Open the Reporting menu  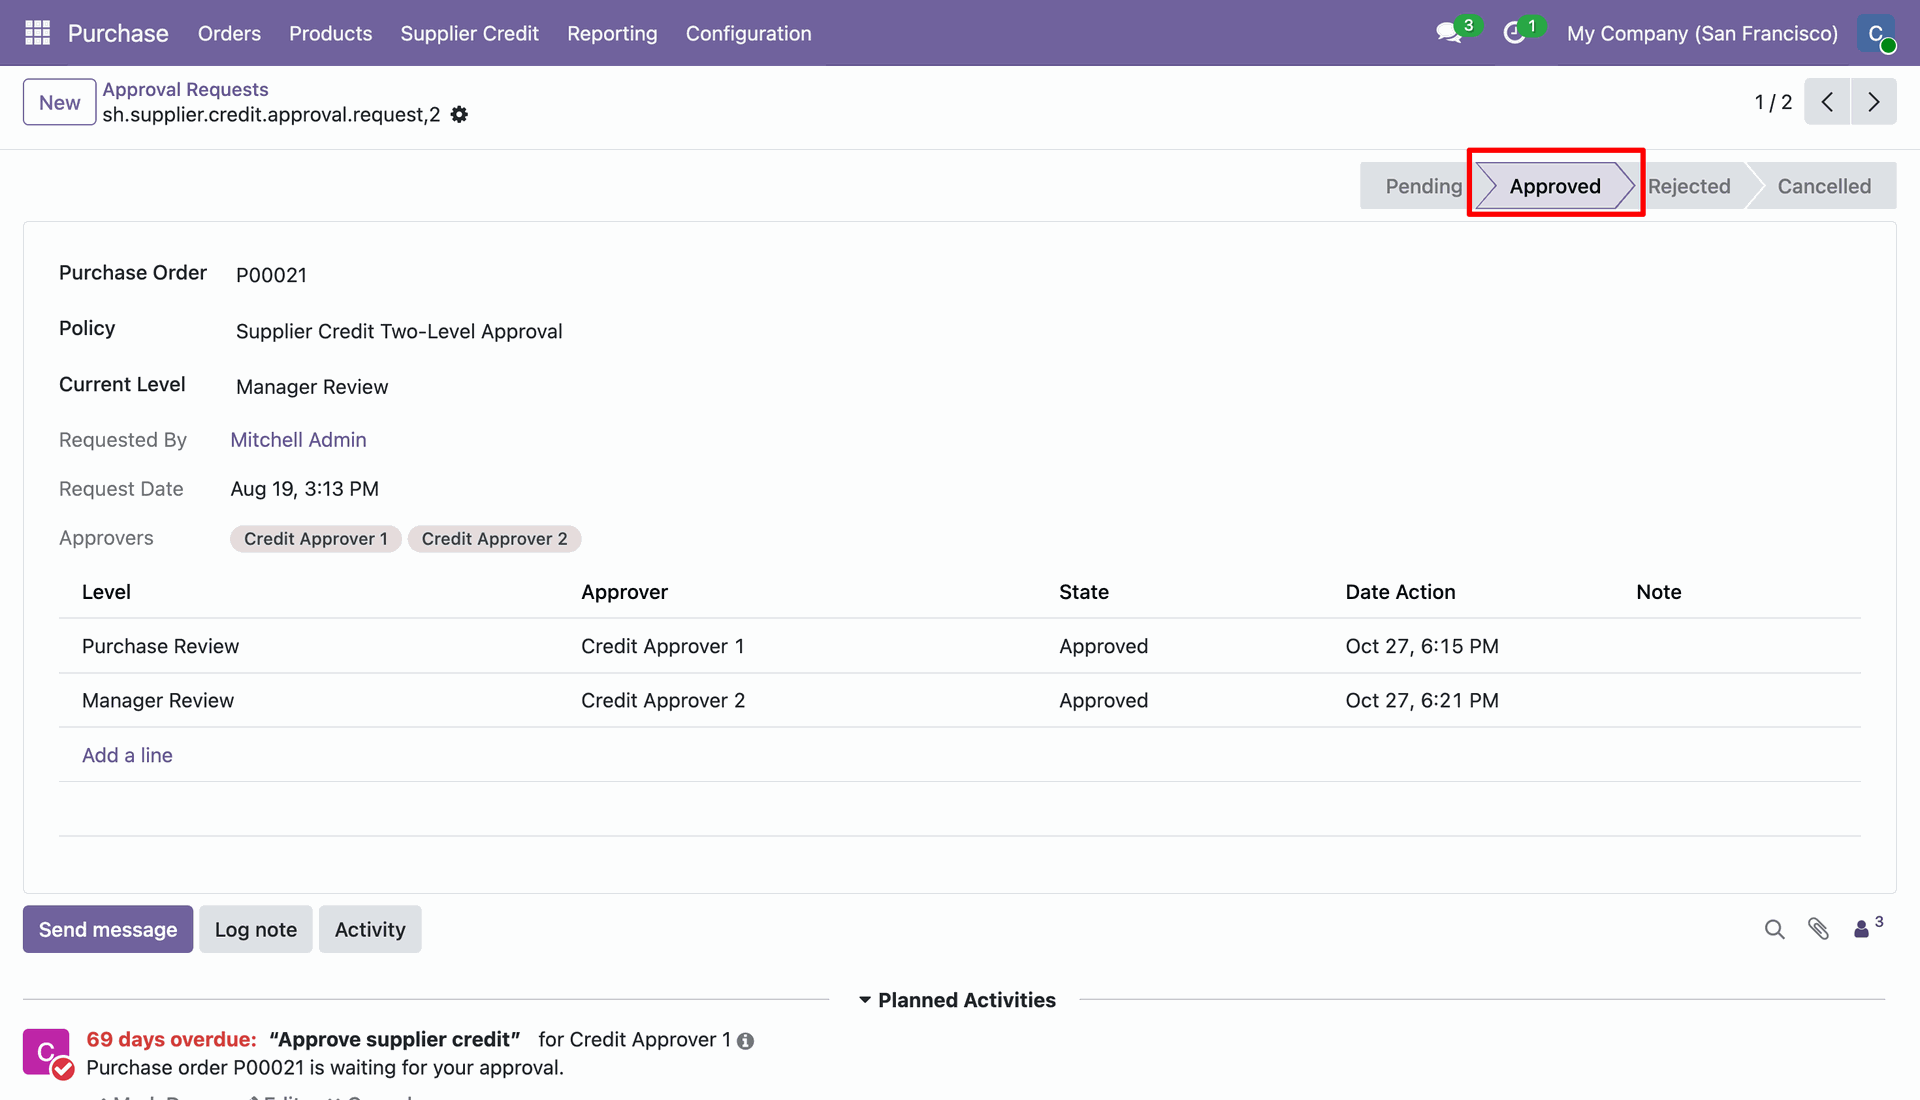coord(612,33)
